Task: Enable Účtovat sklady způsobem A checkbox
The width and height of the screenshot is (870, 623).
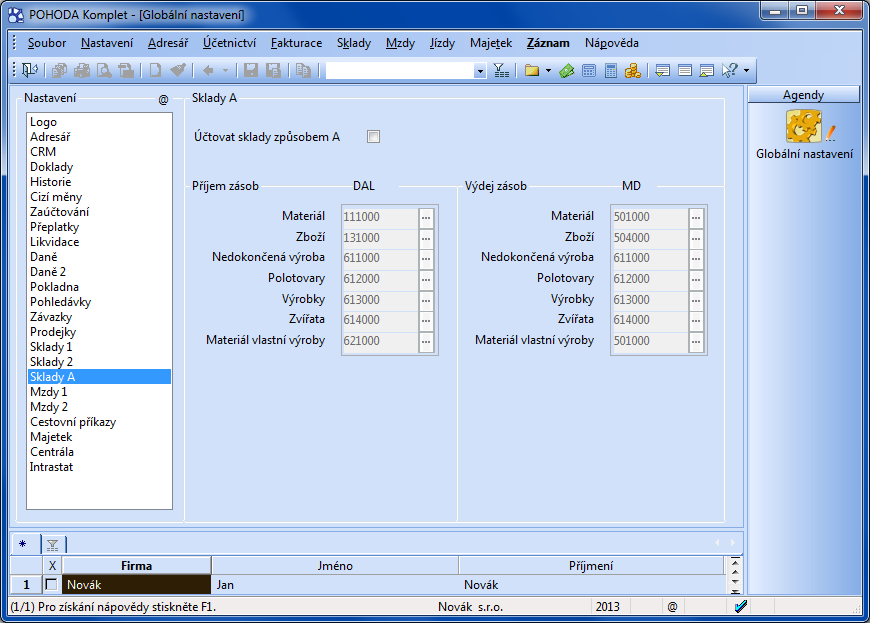Action: pos(374,137)
